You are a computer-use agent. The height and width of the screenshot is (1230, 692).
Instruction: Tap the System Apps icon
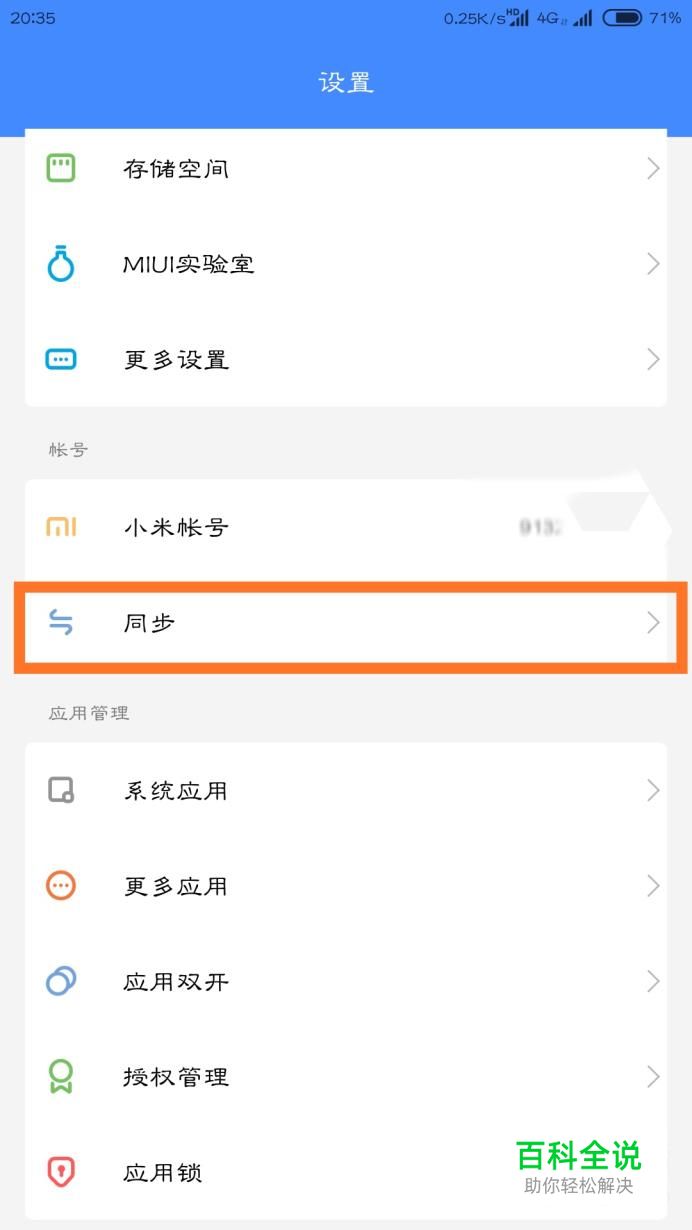pyautogui.click(x=61, y=790)
